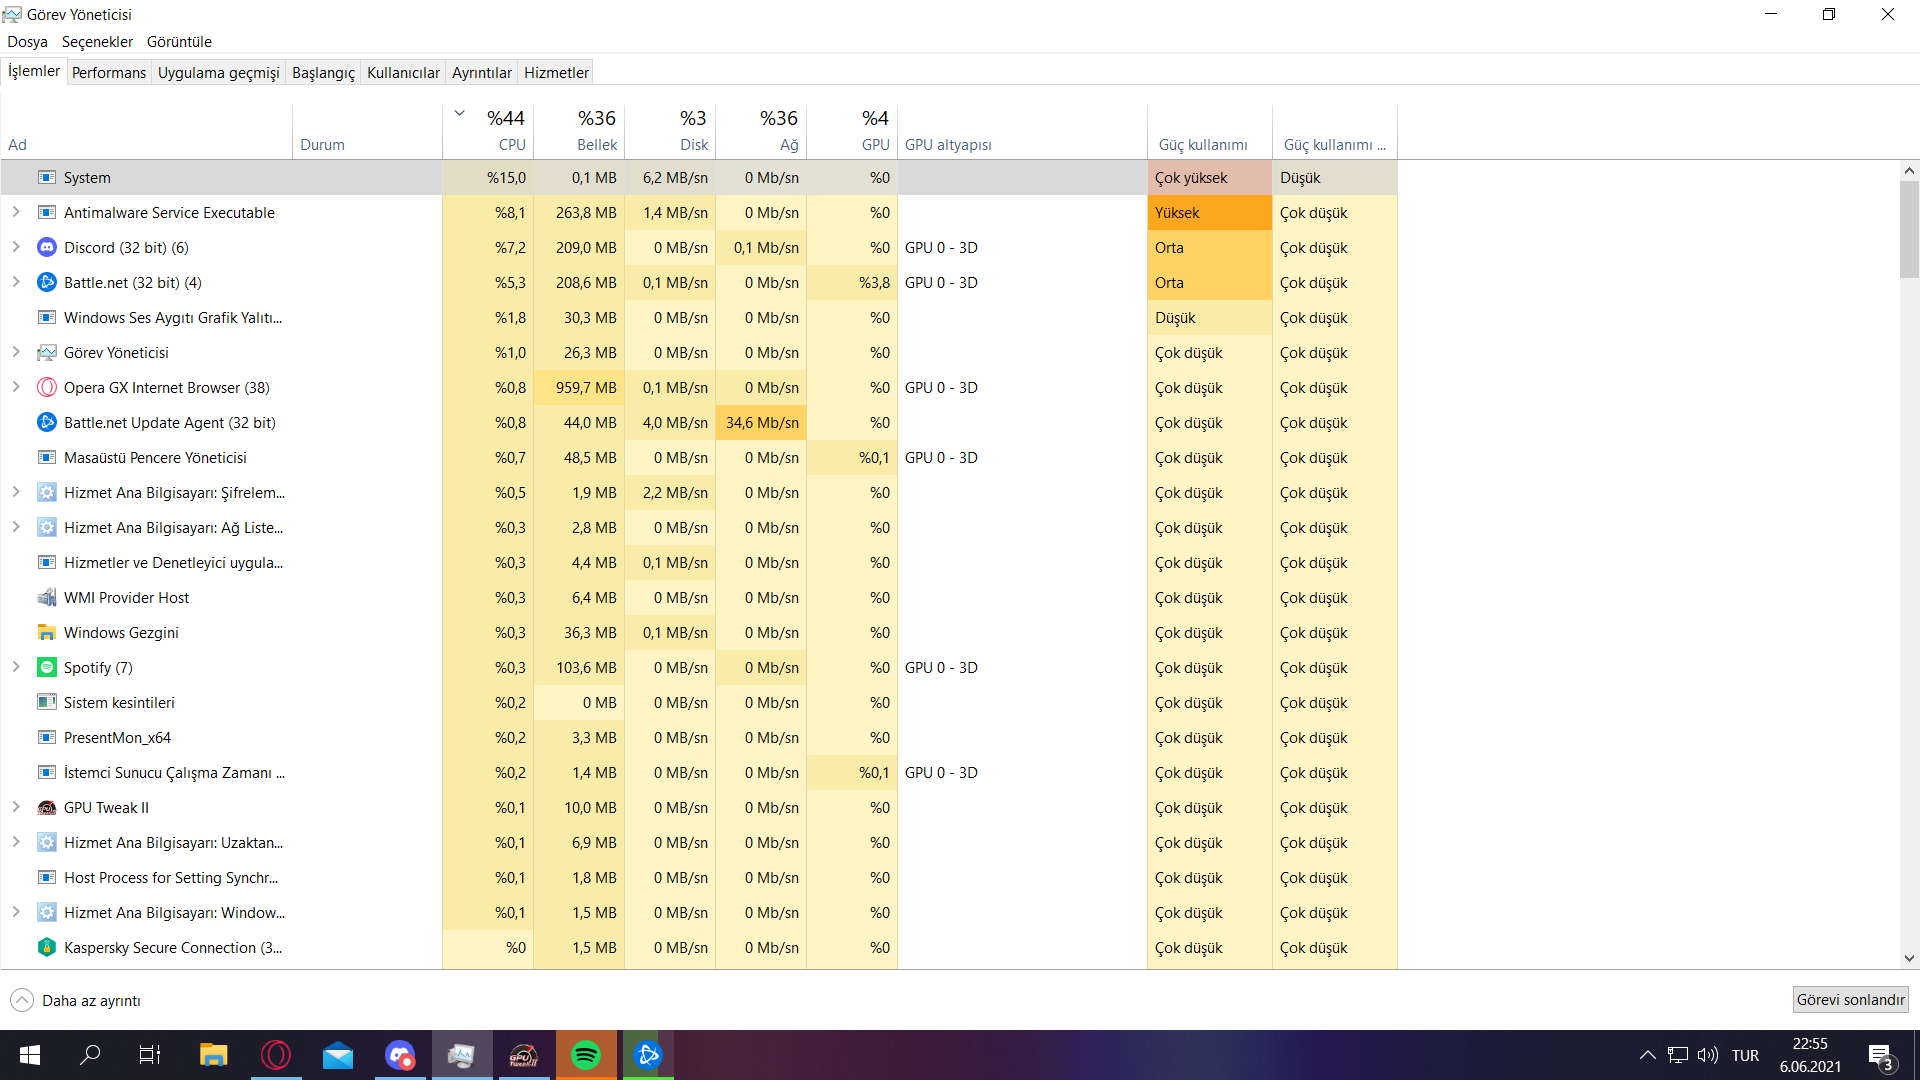Click the Opera GX Internet Browser icon

[46, 387]
